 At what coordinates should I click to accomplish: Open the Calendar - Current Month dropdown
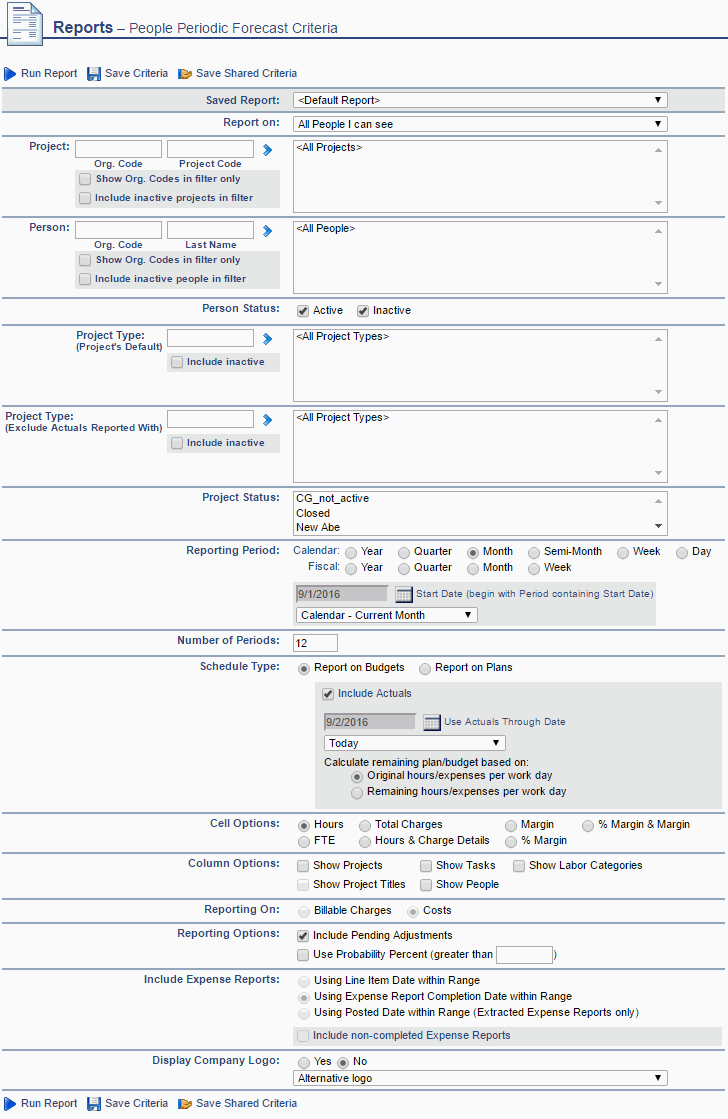[x=386, y=615]
